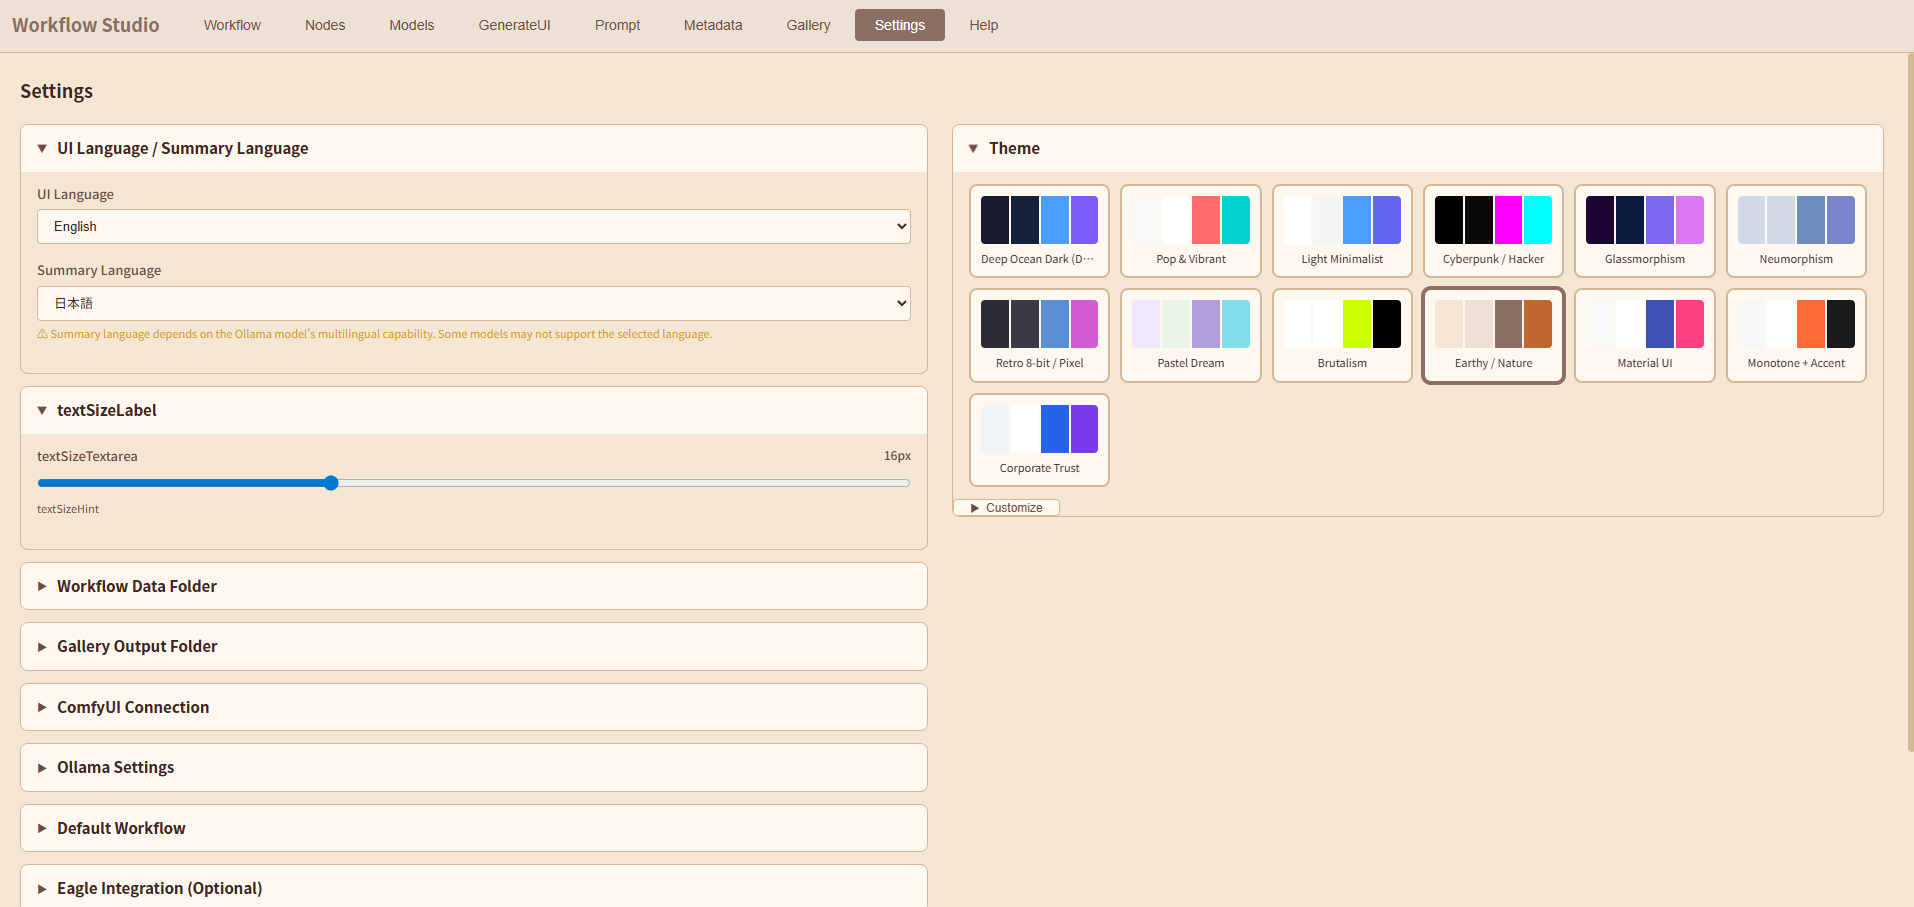Apply the Retro 8-bit / Pixel theme
1914x907 pixels.
[x=1039, y=335]
